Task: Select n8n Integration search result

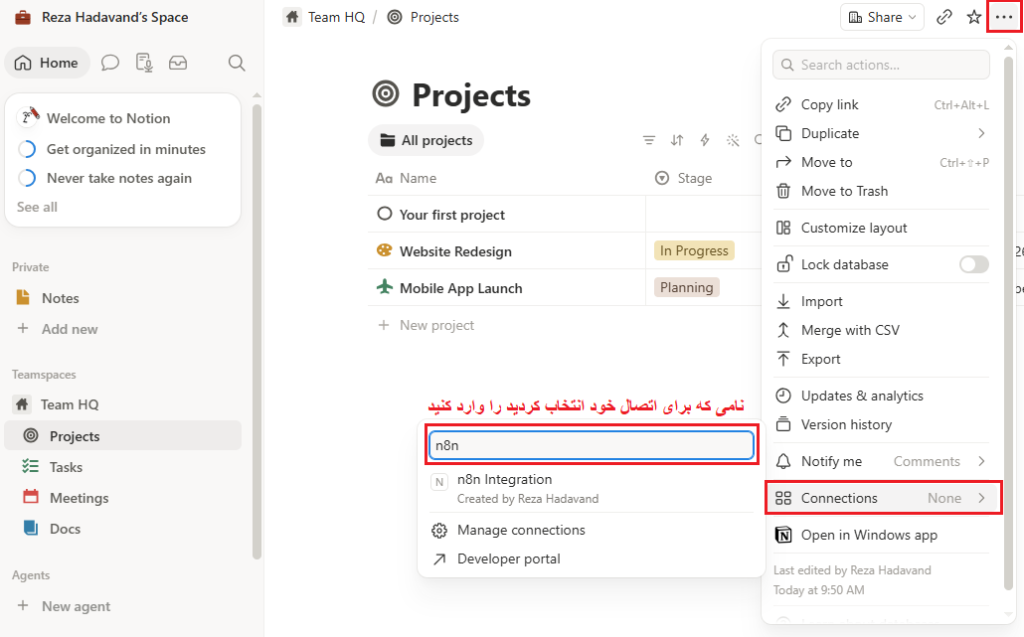Action: click(x=591, y=489)
